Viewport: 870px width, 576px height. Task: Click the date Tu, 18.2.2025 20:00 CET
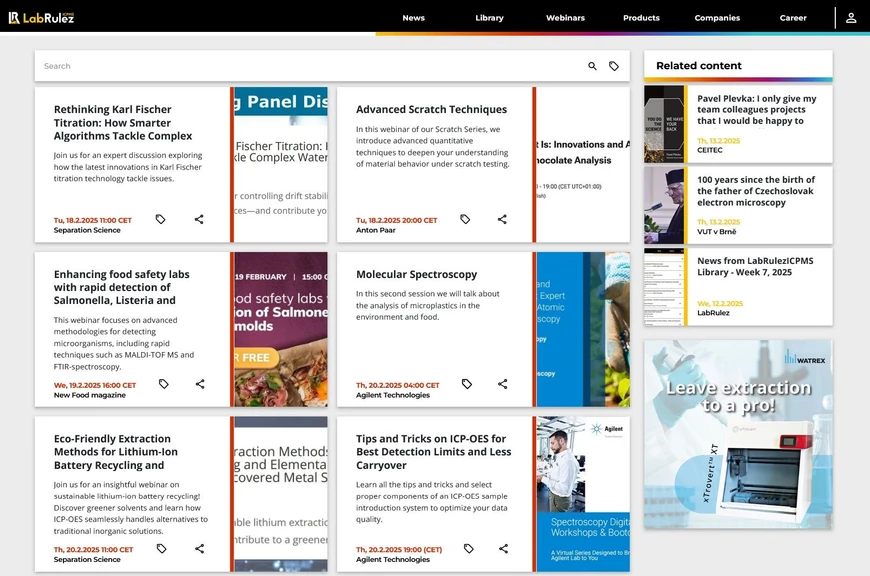point(397,220)
